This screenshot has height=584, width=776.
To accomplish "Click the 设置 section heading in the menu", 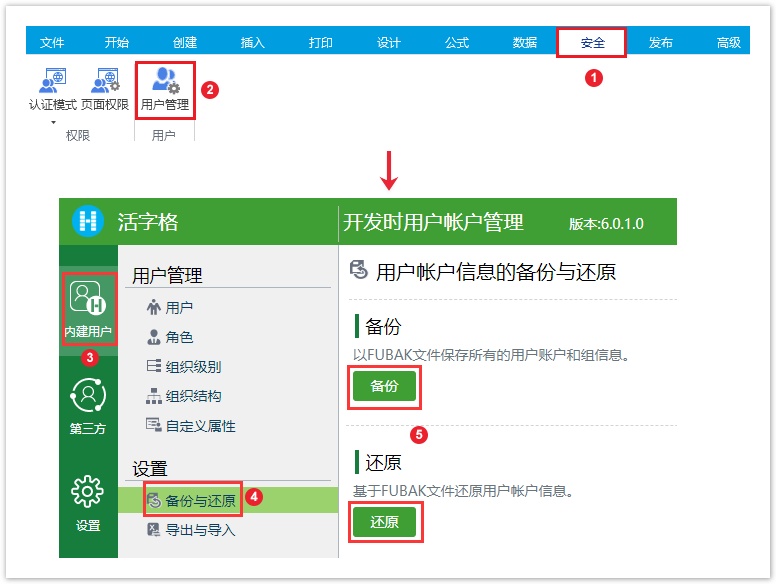I will point(149,468).
